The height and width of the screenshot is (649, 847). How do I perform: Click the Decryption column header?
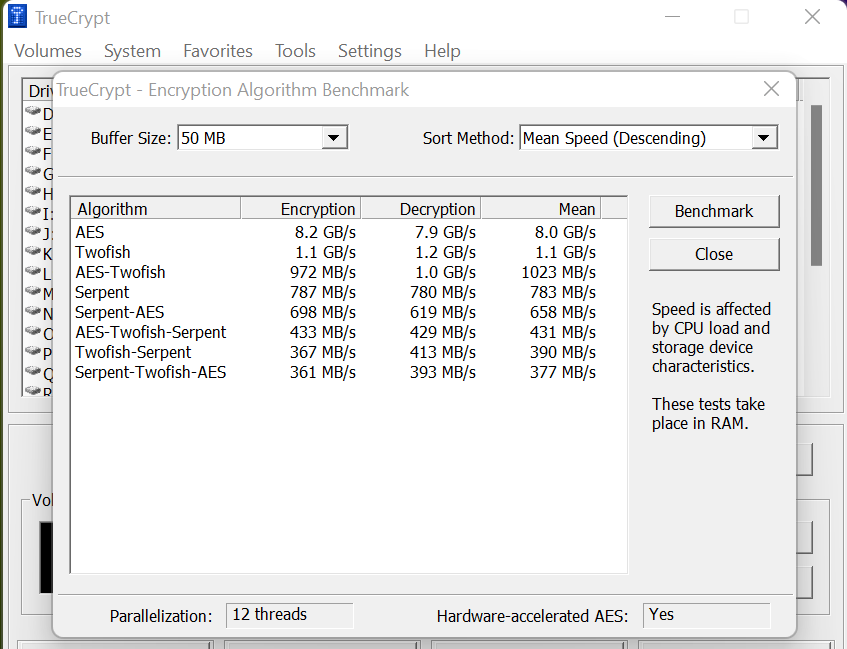(x=421, y=209)
